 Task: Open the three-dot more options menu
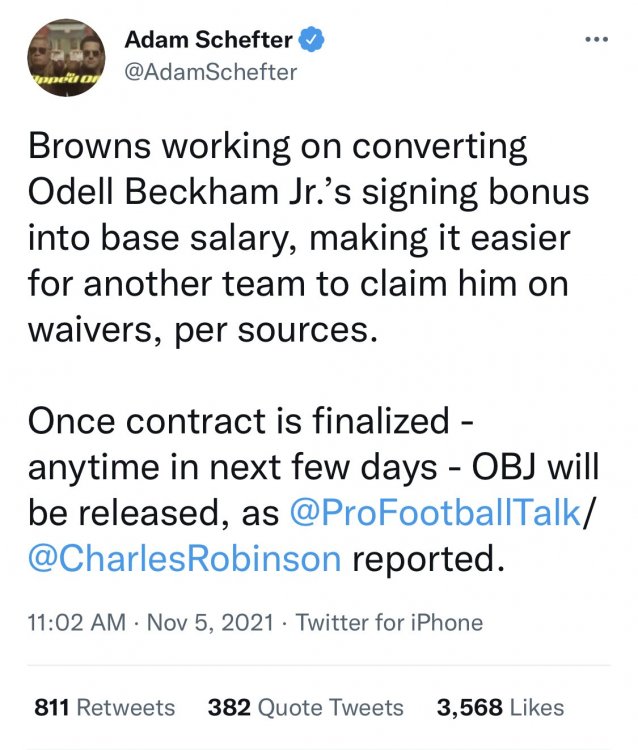point(597,40)
